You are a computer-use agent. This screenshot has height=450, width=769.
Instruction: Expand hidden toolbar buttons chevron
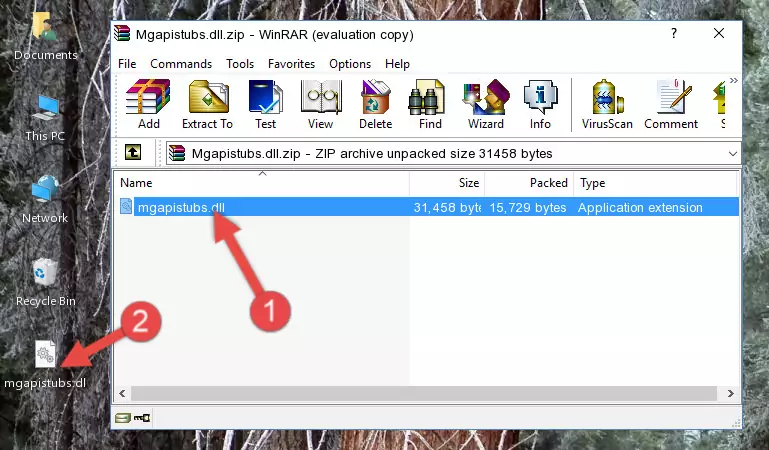coord(733,81)
